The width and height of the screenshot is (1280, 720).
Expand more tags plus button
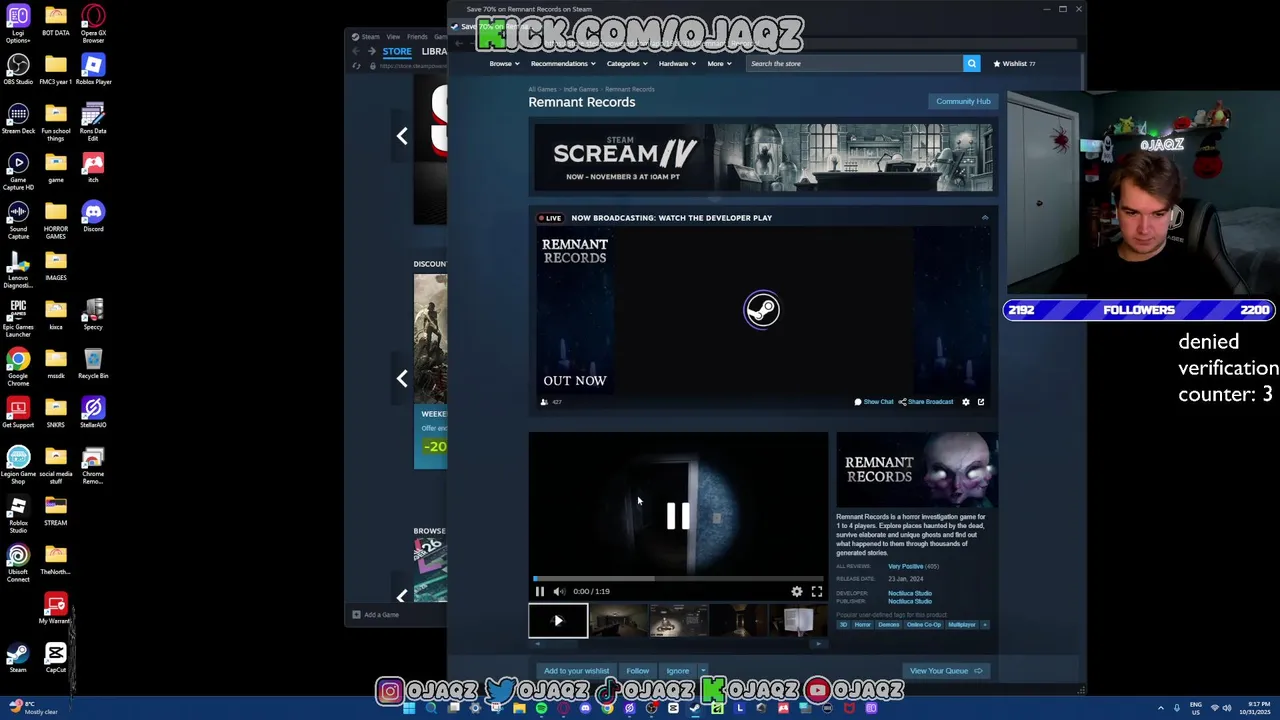(x=984, y=625)
